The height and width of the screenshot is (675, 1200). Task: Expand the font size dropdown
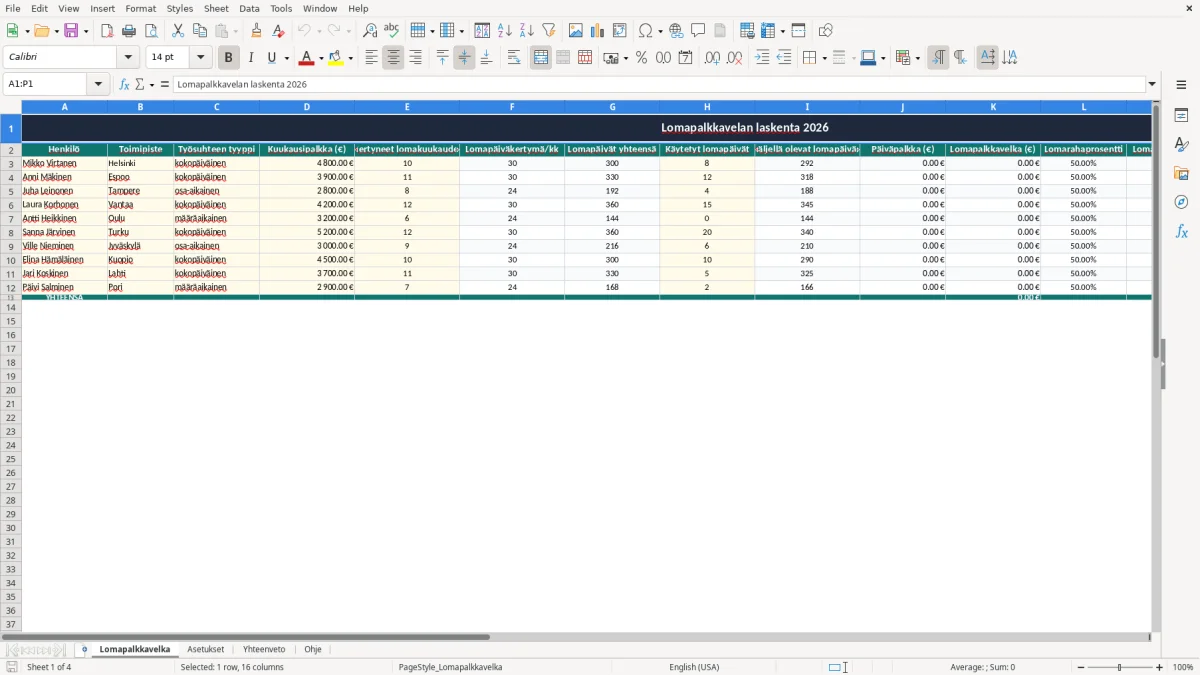pyautogui.click(x=200, y=58)
